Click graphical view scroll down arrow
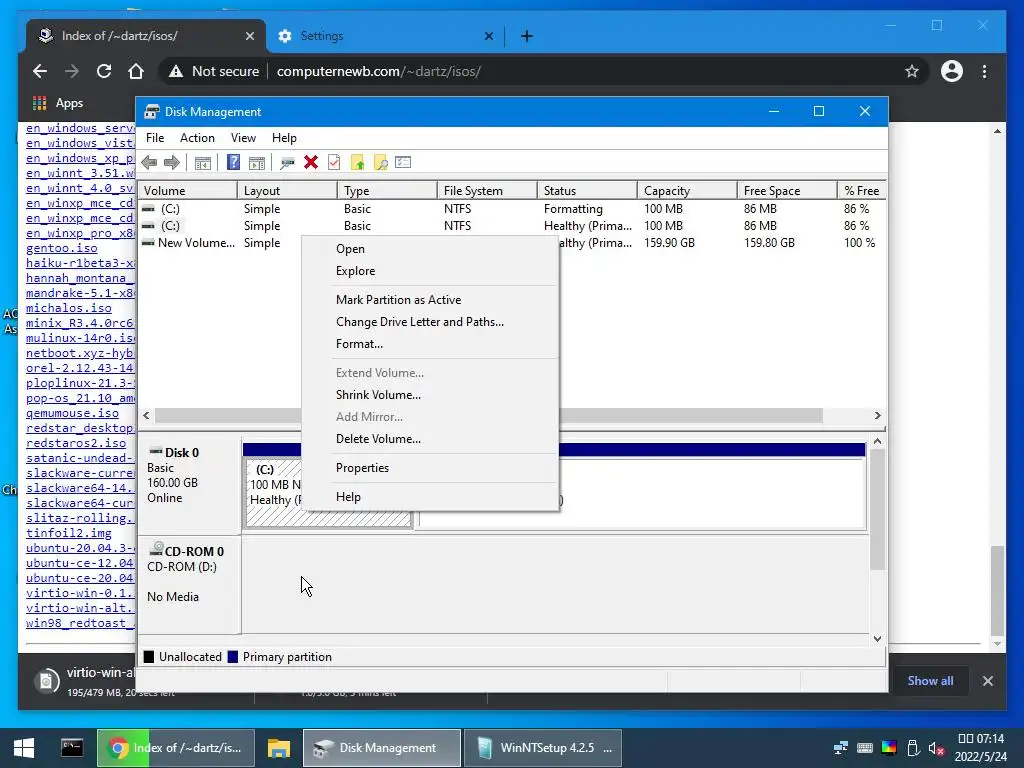The height and width of the screenshot is (768, 1024). pos(878,639)
